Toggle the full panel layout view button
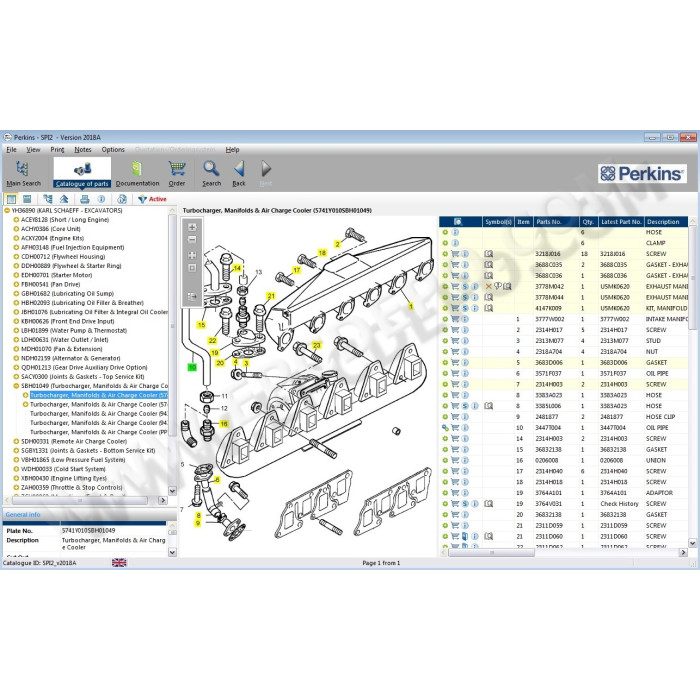Viewport: 700px width, 700px height. [11, 199]
